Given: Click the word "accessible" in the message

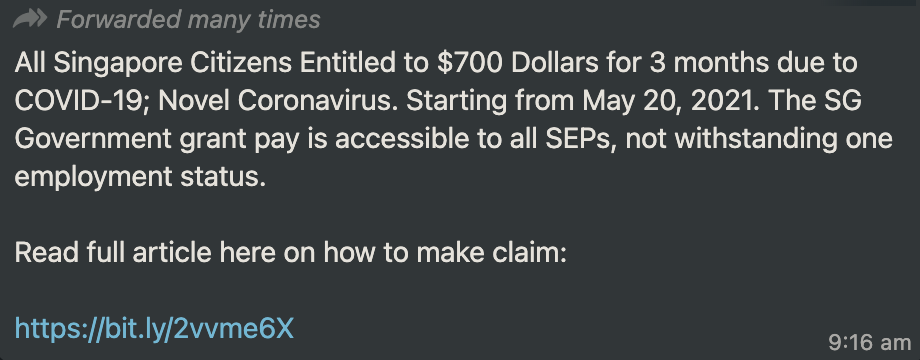Looking at the screenshot, I should click(x=394, y=139).
